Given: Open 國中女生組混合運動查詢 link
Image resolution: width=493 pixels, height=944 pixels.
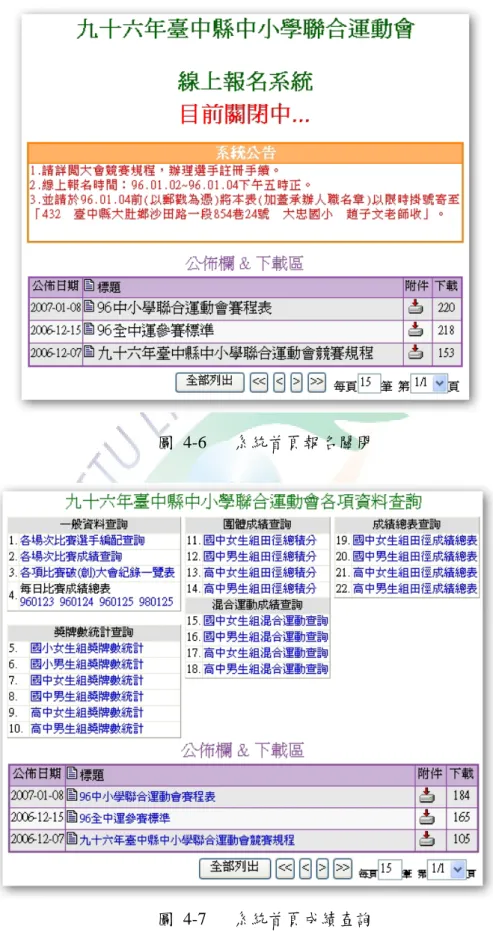Looking at the screenshot, I should tap(265, 621).
